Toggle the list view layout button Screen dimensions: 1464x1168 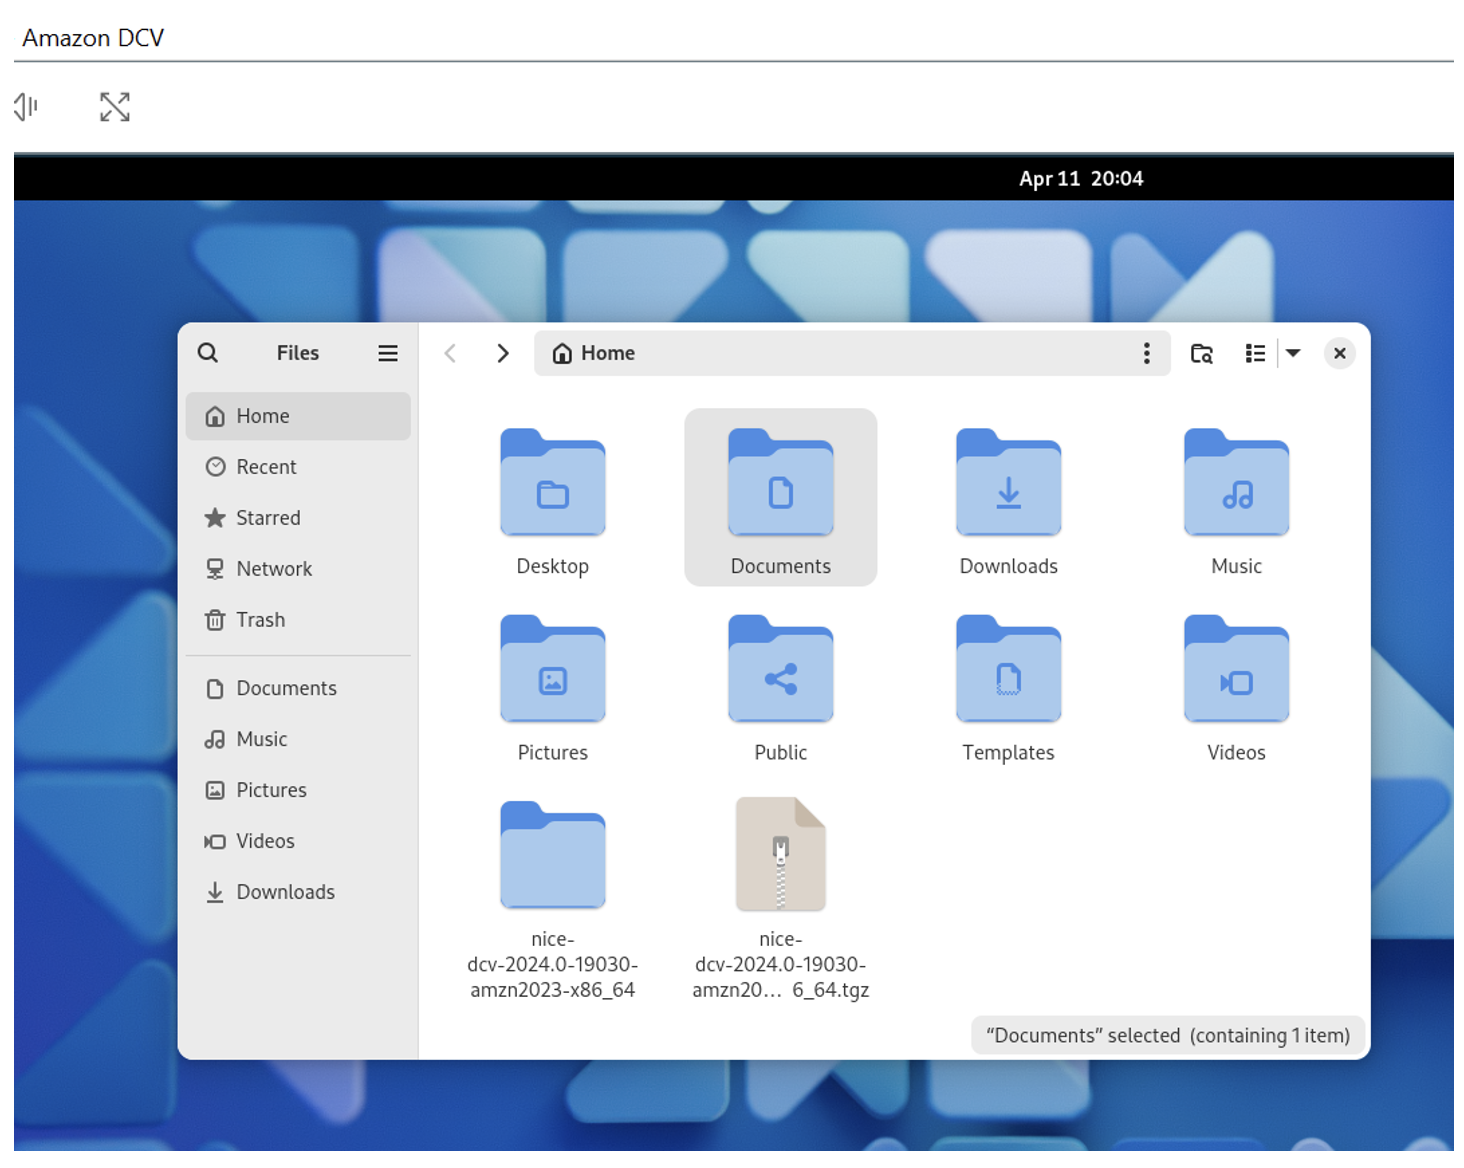click(1255, 353)
